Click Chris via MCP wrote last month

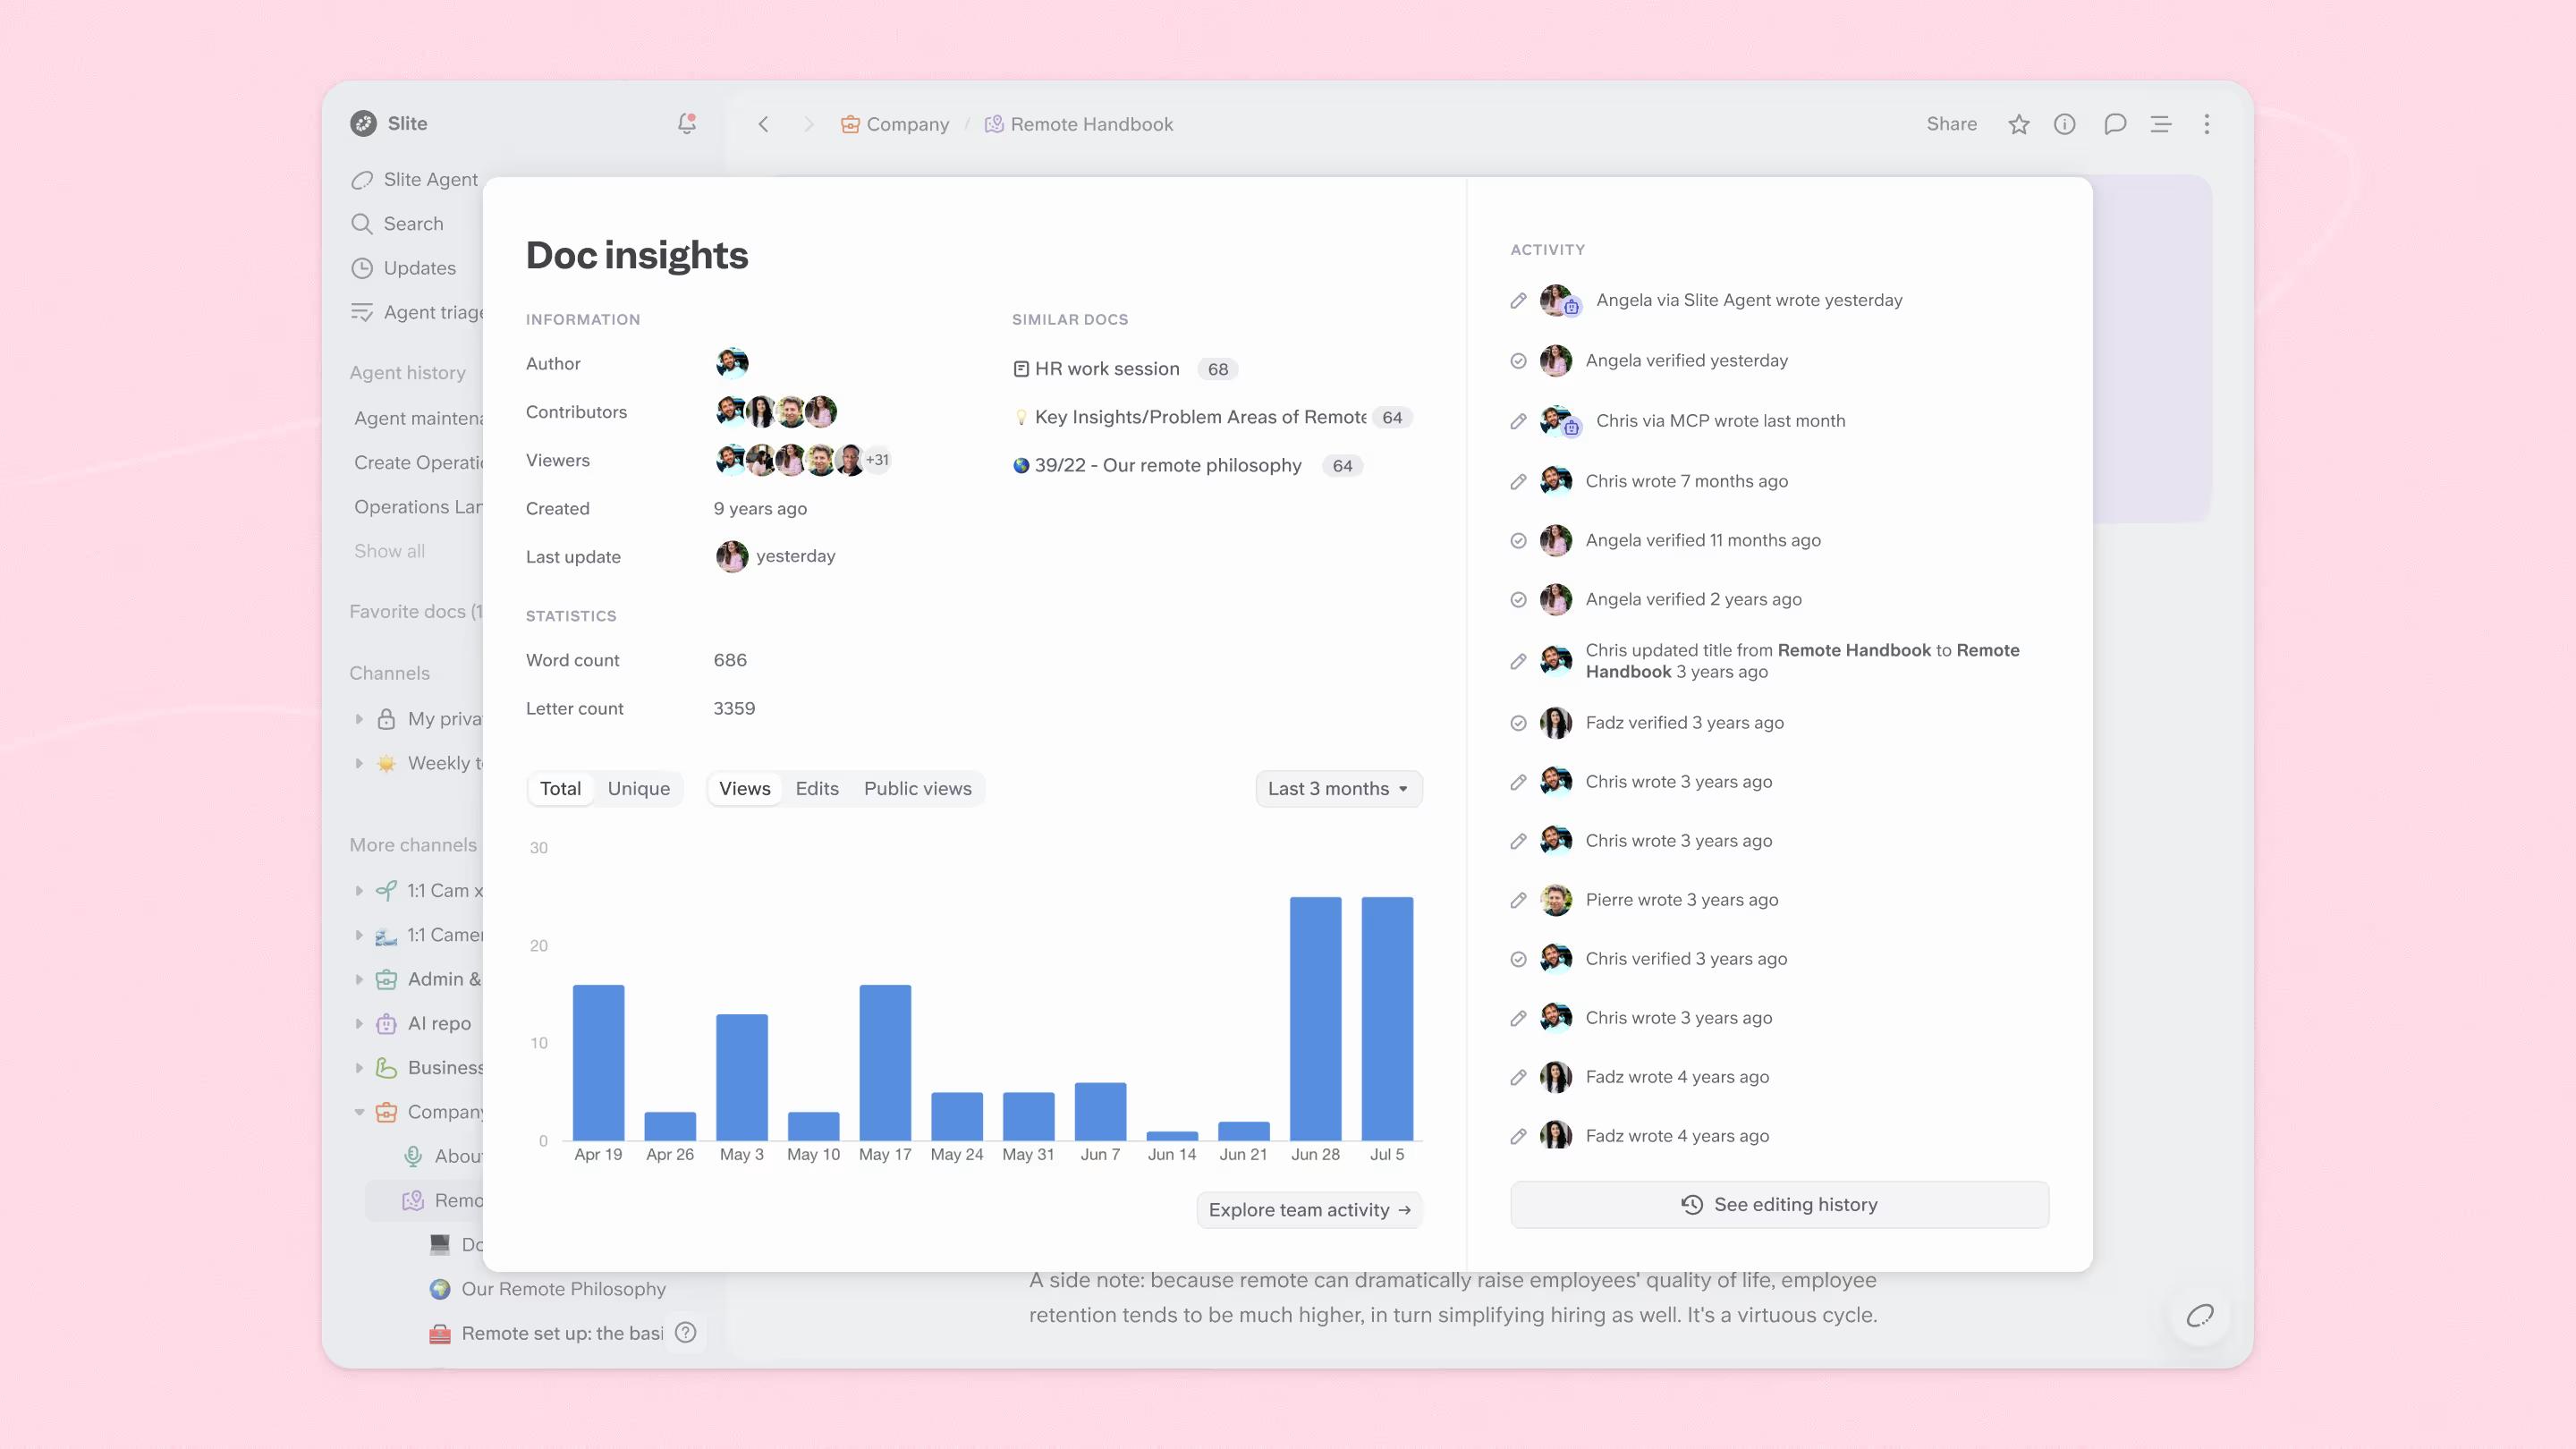(x=1720, y=421)
